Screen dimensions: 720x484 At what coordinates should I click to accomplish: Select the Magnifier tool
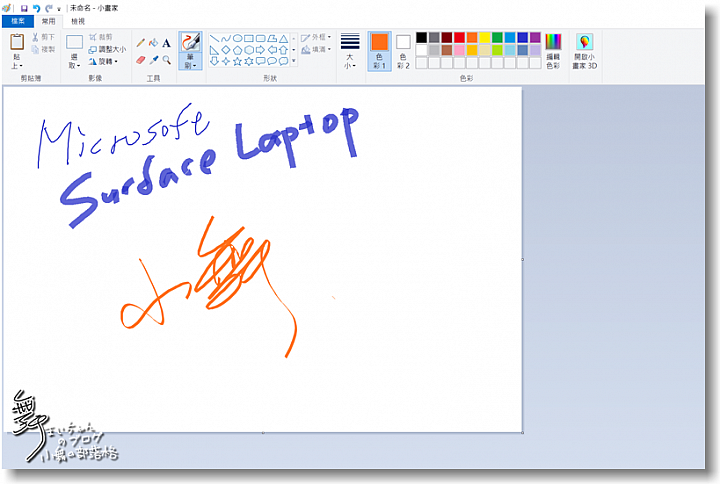[166, 60]
